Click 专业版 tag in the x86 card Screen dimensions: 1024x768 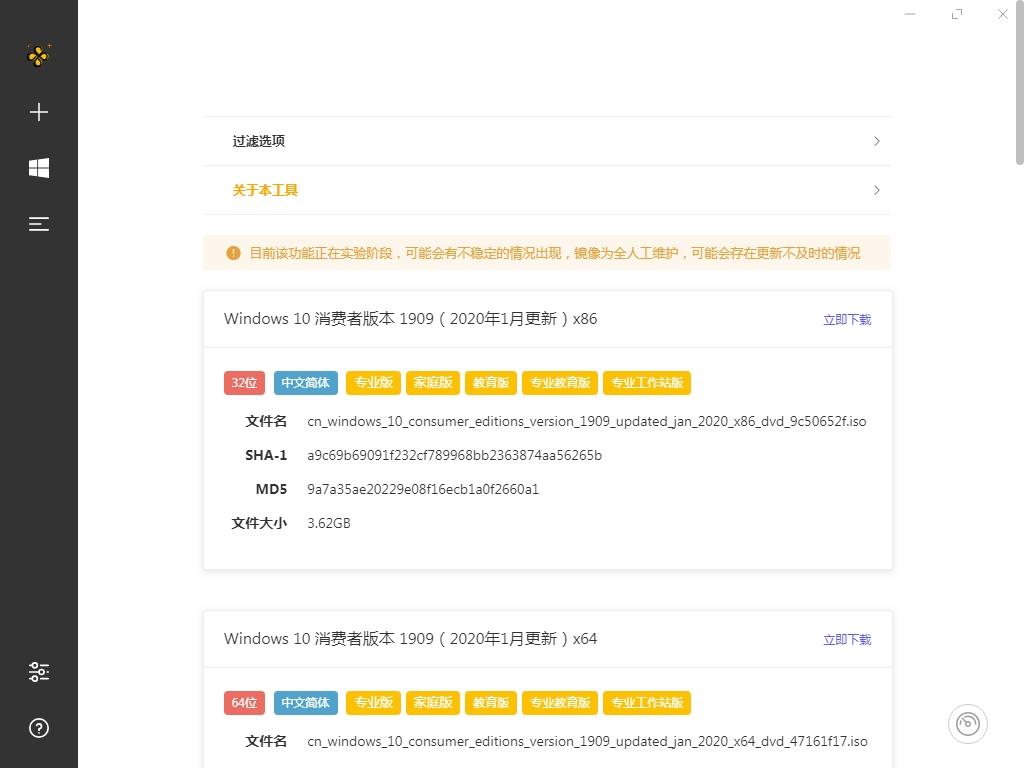[x=373, y=383]
